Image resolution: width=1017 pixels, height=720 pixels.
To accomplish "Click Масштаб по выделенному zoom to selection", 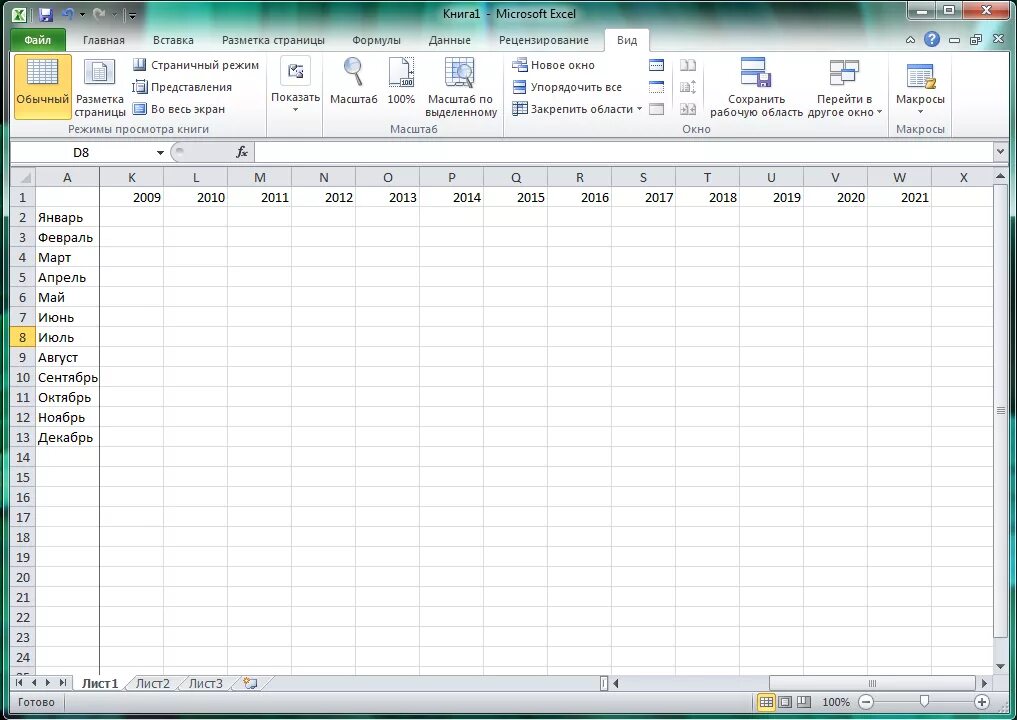I will tap(461, 87).
